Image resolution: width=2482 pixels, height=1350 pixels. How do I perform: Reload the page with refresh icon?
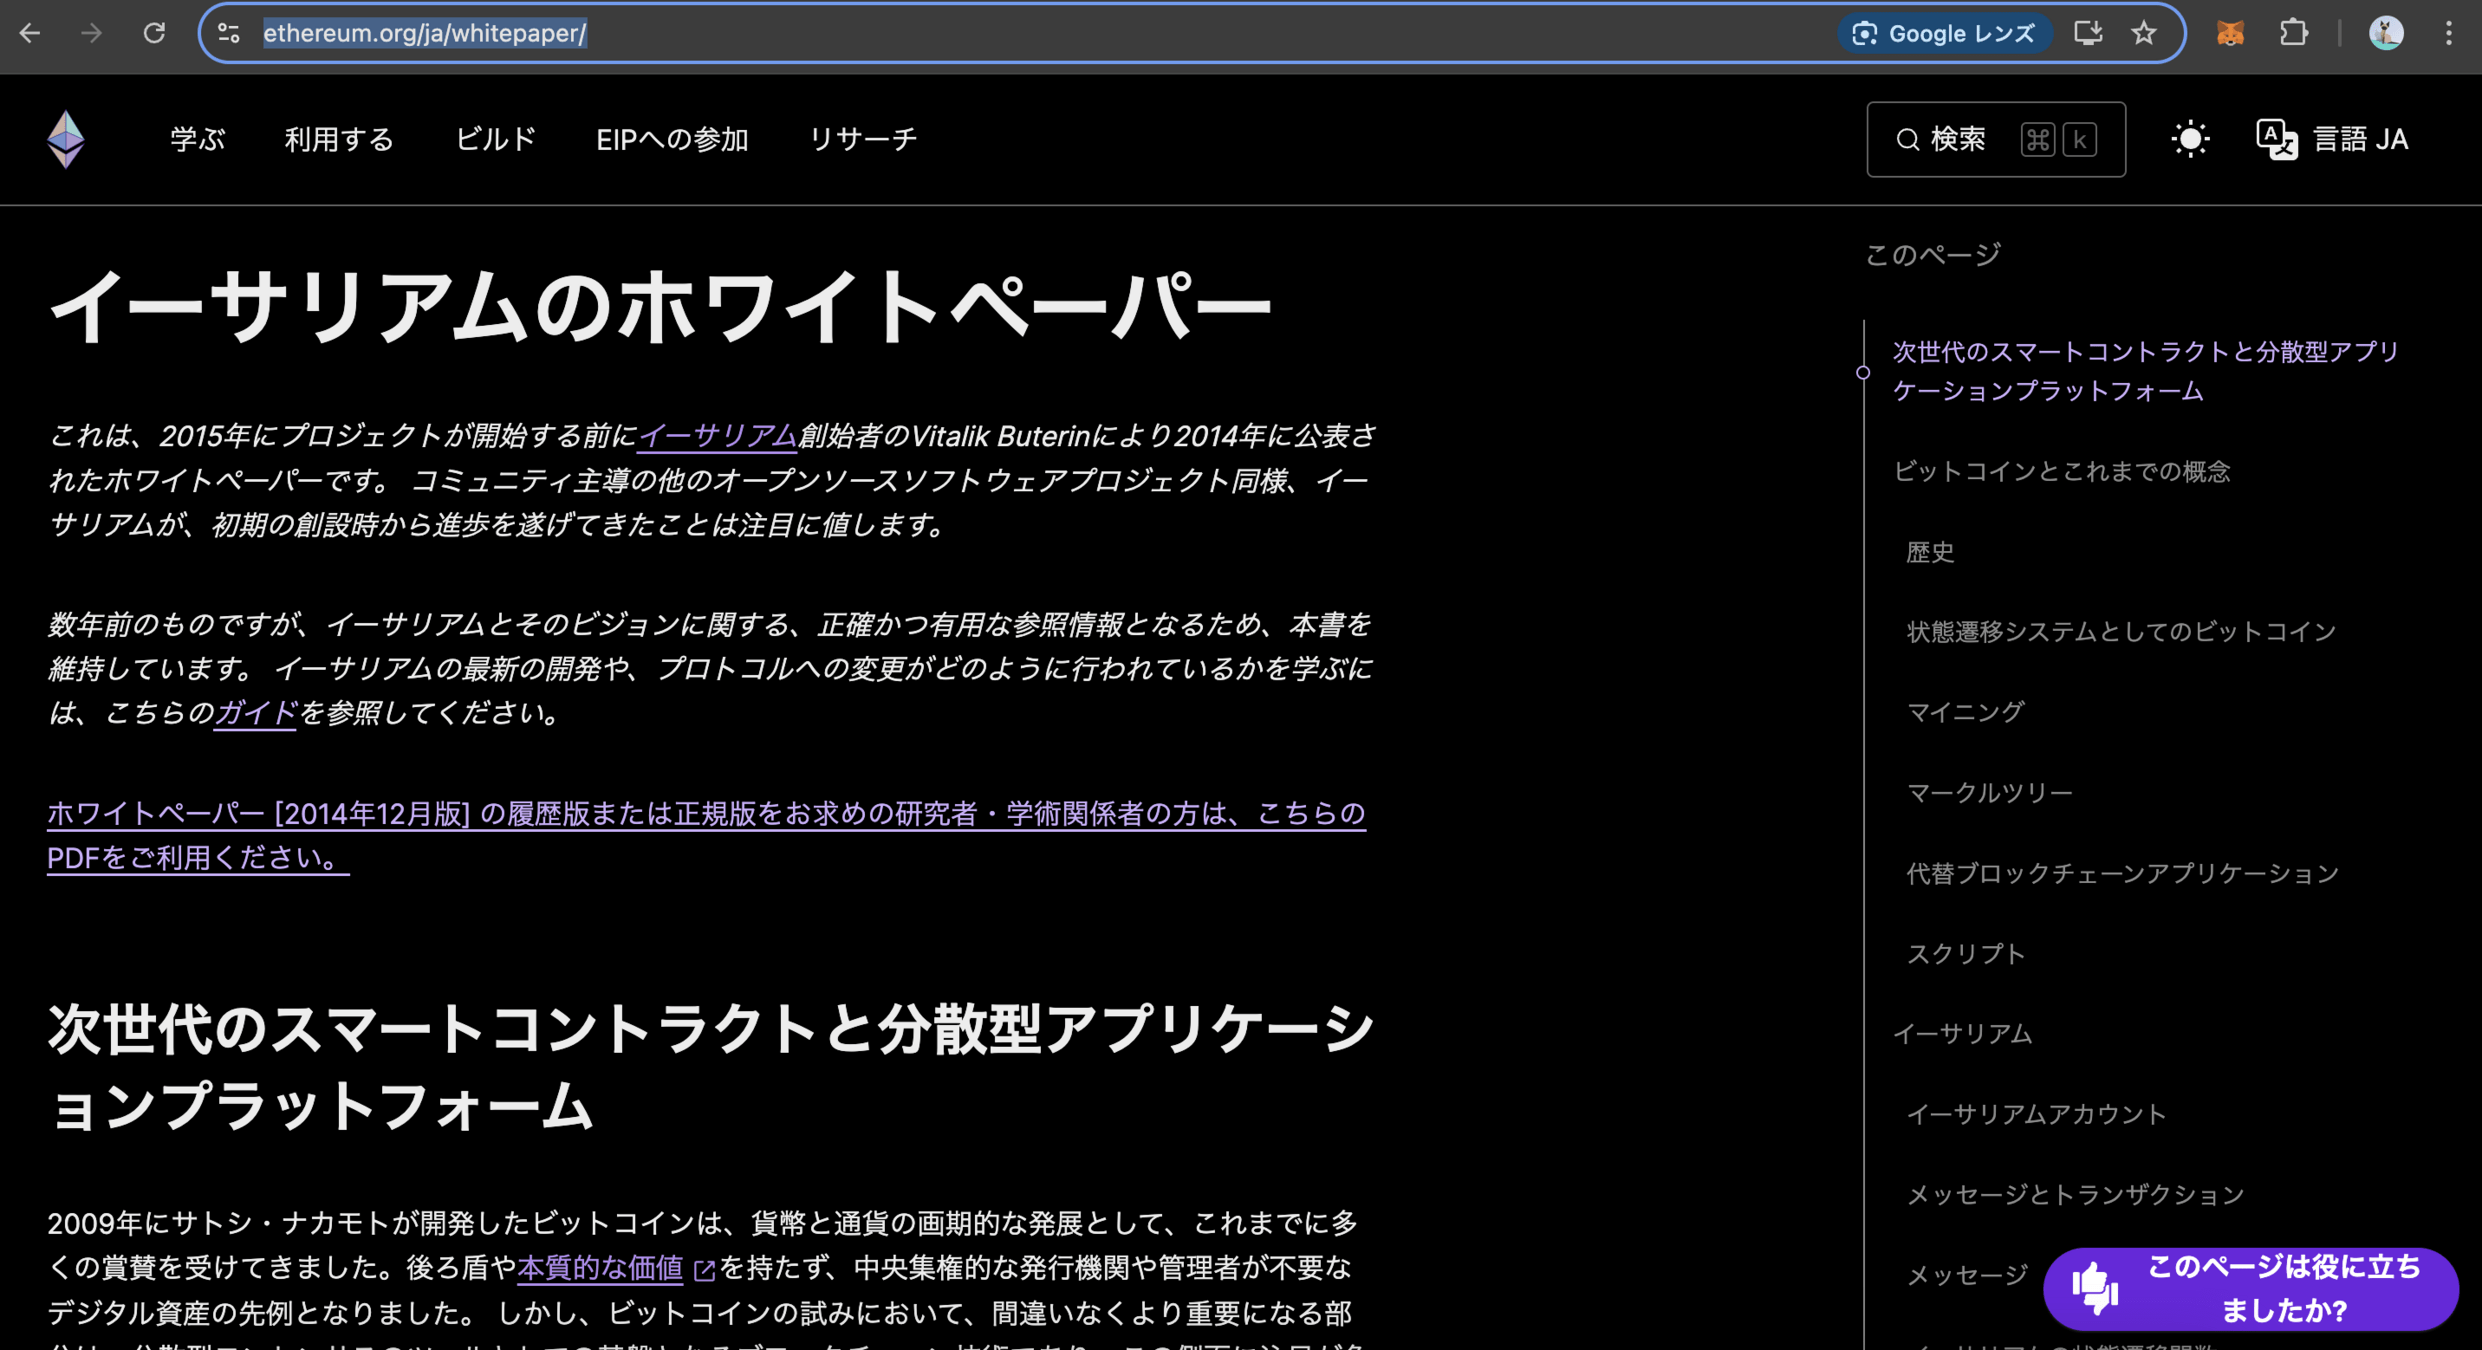tap(154, 33)
